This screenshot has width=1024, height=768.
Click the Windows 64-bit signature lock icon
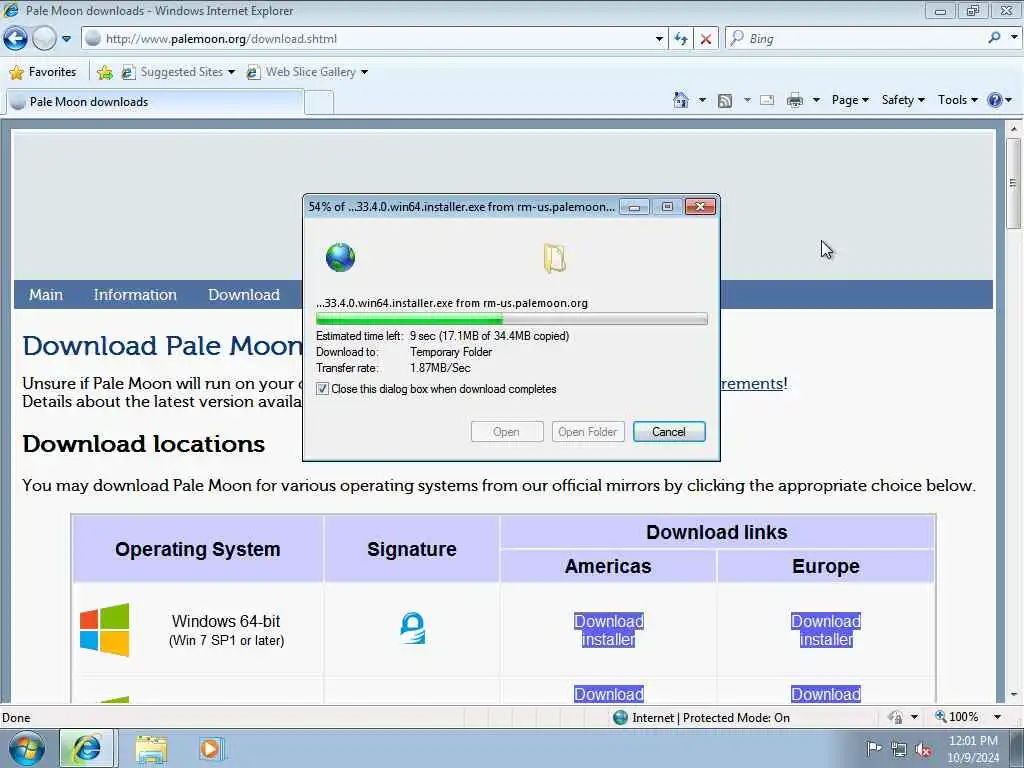coord(412,628)
